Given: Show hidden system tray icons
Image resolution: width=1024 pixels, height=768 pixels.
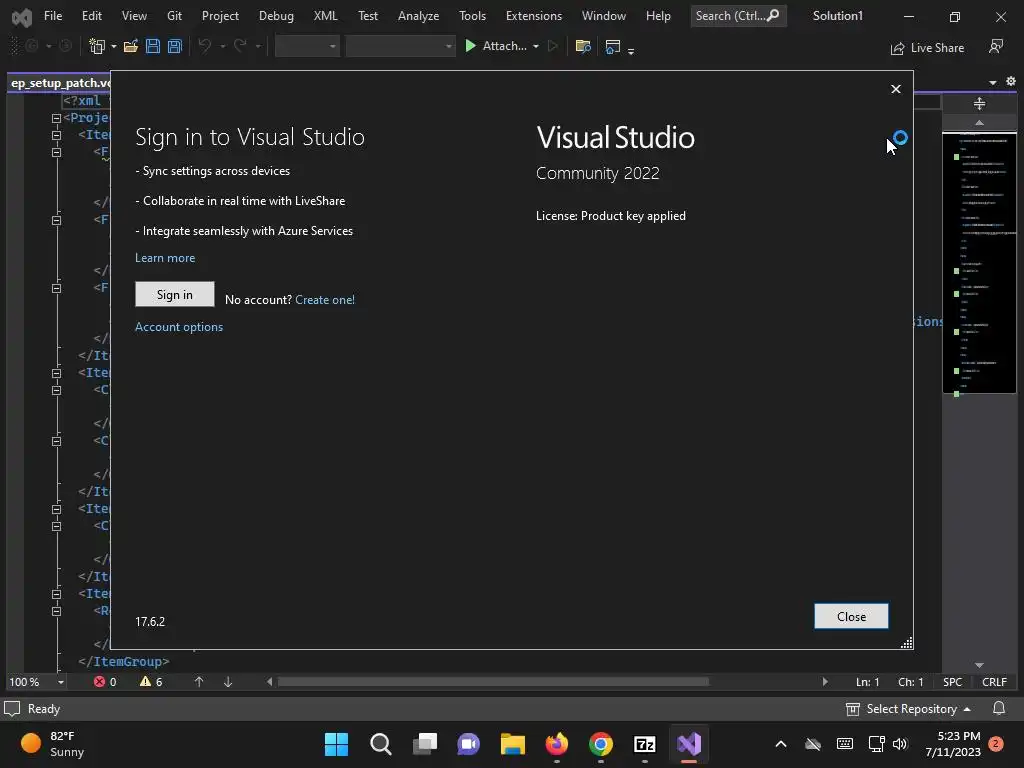Looking at the screenshot, I should point(780,744).
